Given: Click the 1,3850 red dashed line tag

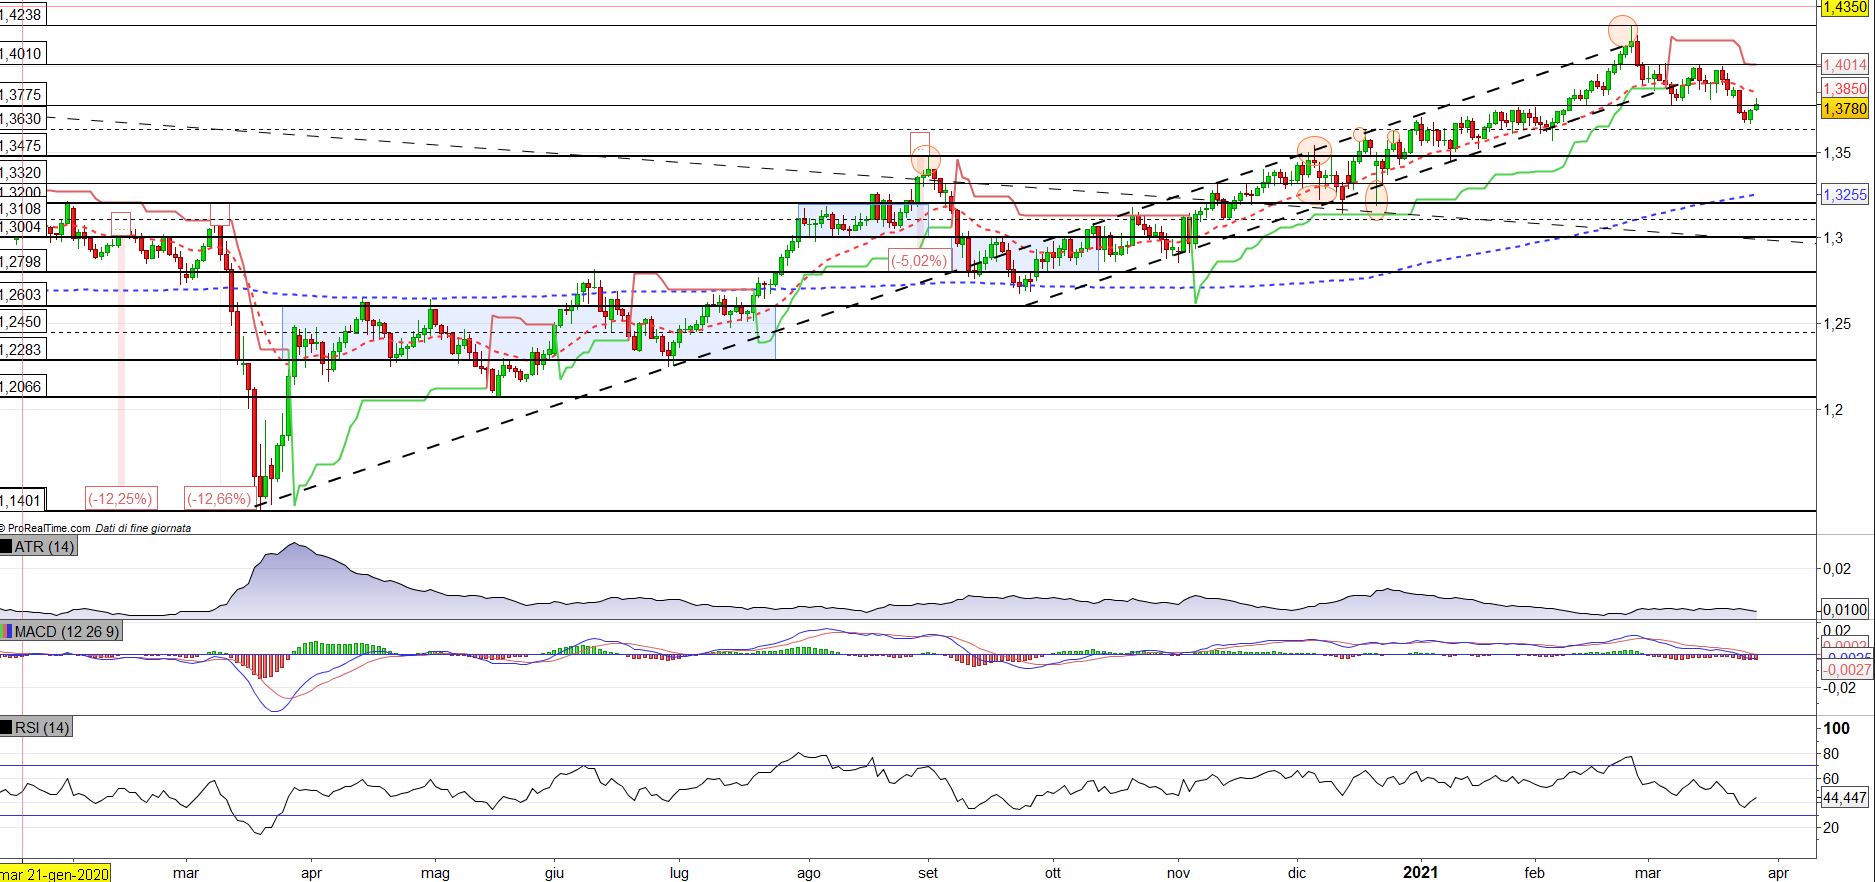Looking at the screenshot, I should (1845, 88).
